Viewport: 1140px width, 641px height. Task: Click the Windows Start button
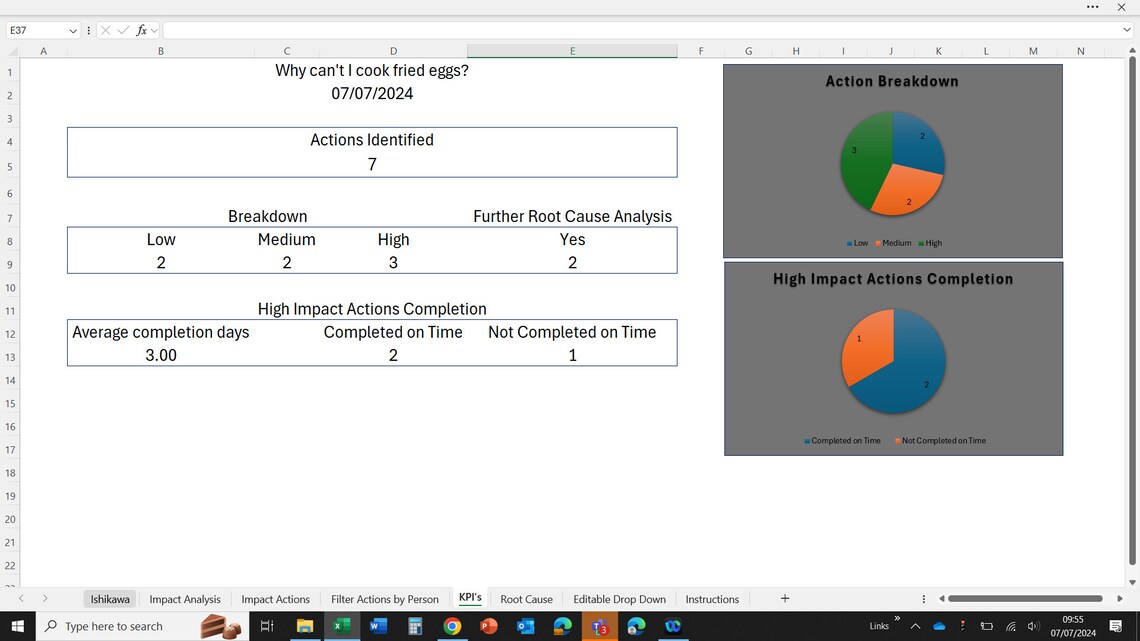(x=19, y=627)
